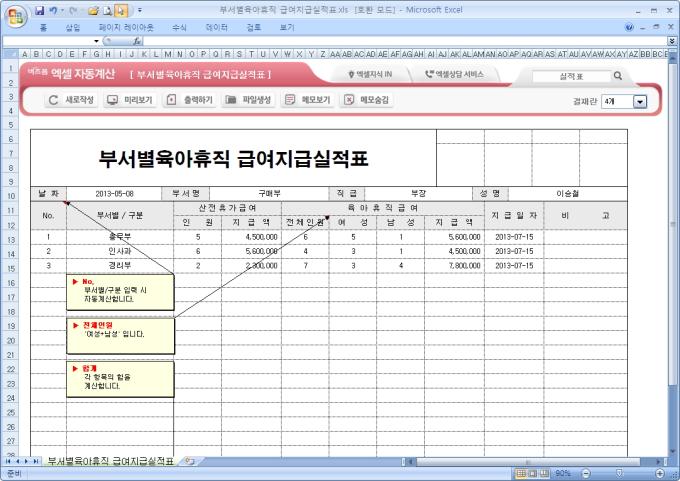The image size is (680, 481).
Task: Click the horizontal scrollbar thumb
Action: click(527, 462)
